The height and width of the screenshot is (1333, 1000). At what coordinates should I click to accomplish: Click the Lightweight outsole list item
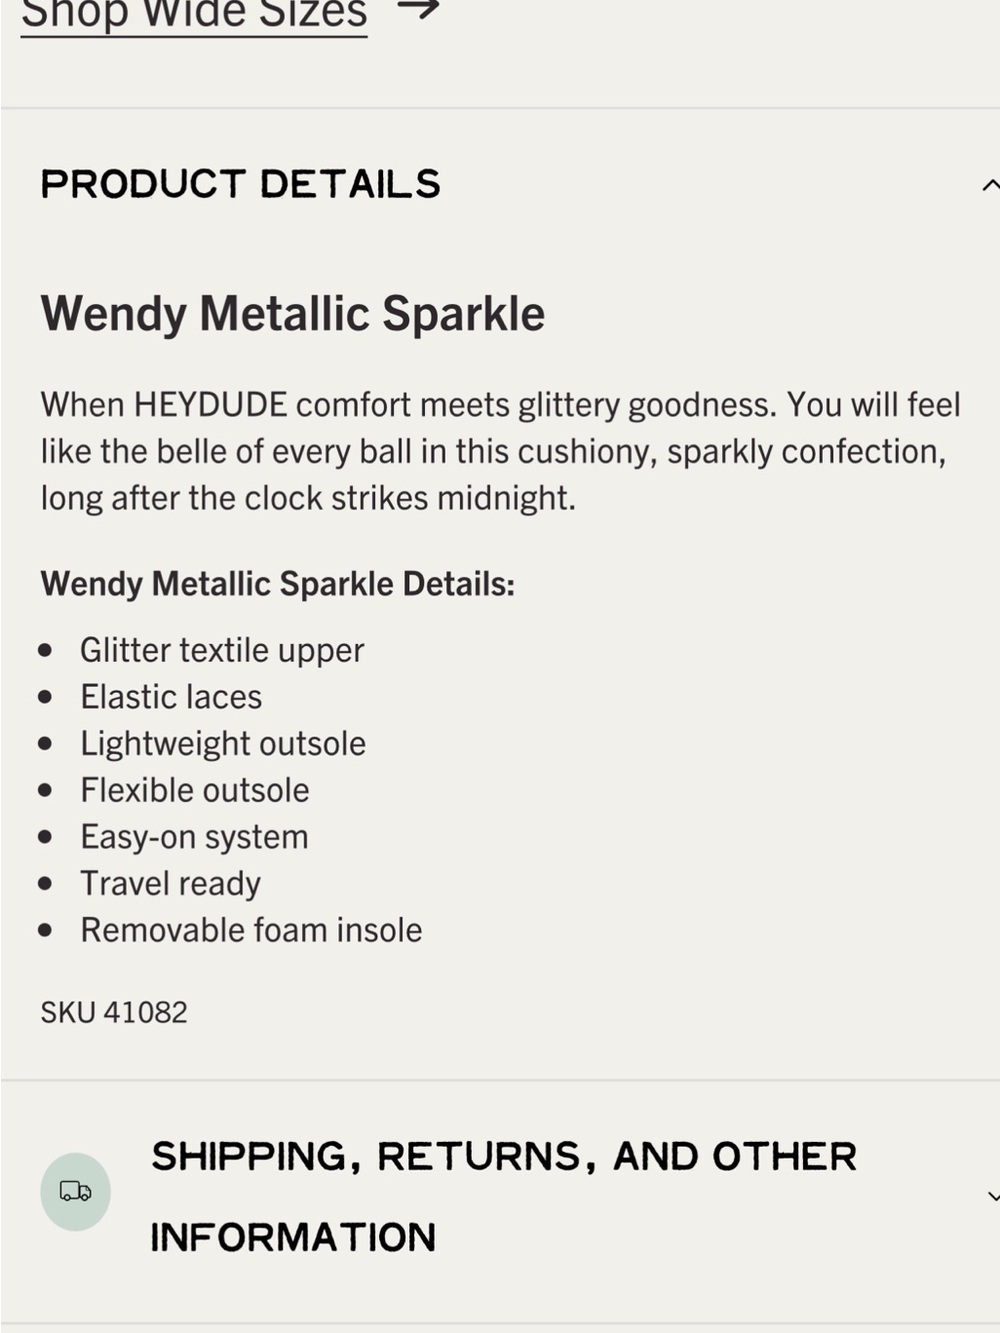(223, 744)
